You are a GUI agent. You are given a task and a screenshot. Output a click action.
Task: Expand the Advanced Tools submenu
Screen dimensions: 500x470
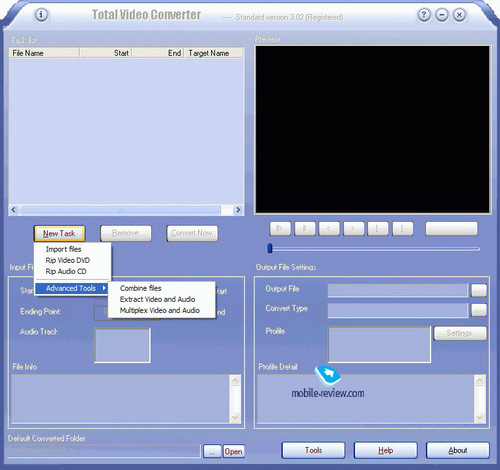[72, 288]
